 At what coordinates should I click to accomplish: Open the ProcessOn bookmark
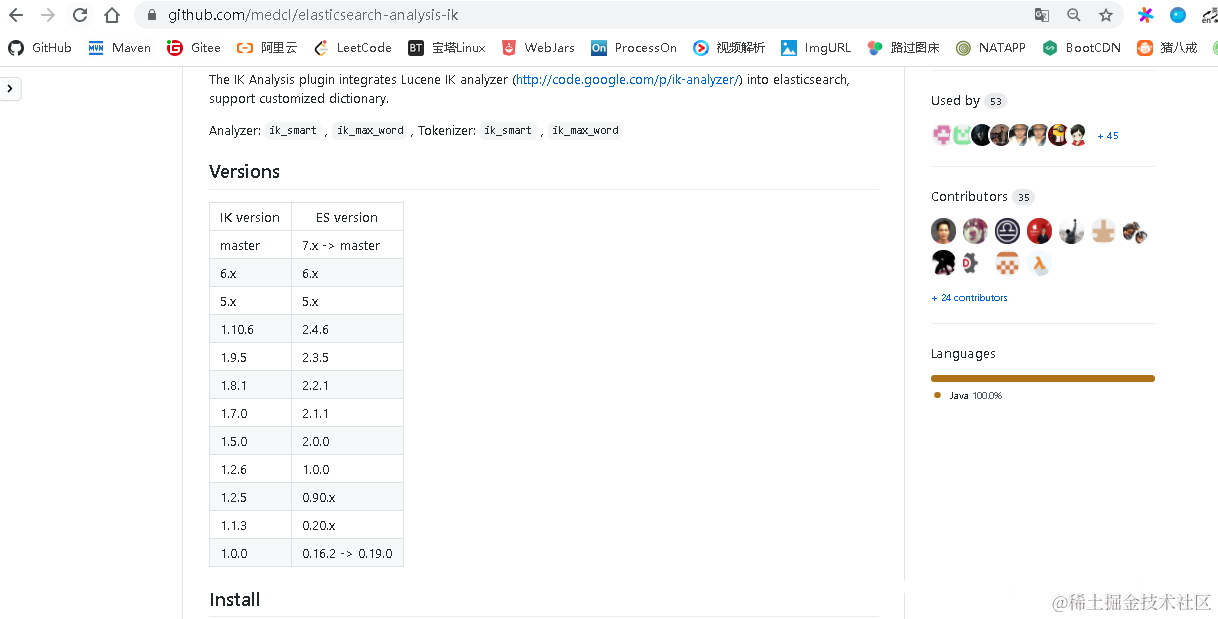(x=634, y=47)
